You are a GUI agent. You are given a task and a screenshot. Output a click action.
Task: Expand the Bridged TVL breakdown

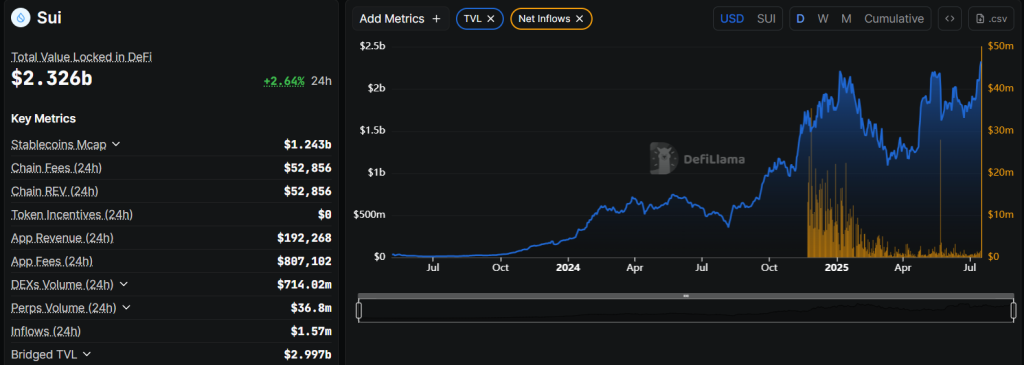[x=87, y=355]
